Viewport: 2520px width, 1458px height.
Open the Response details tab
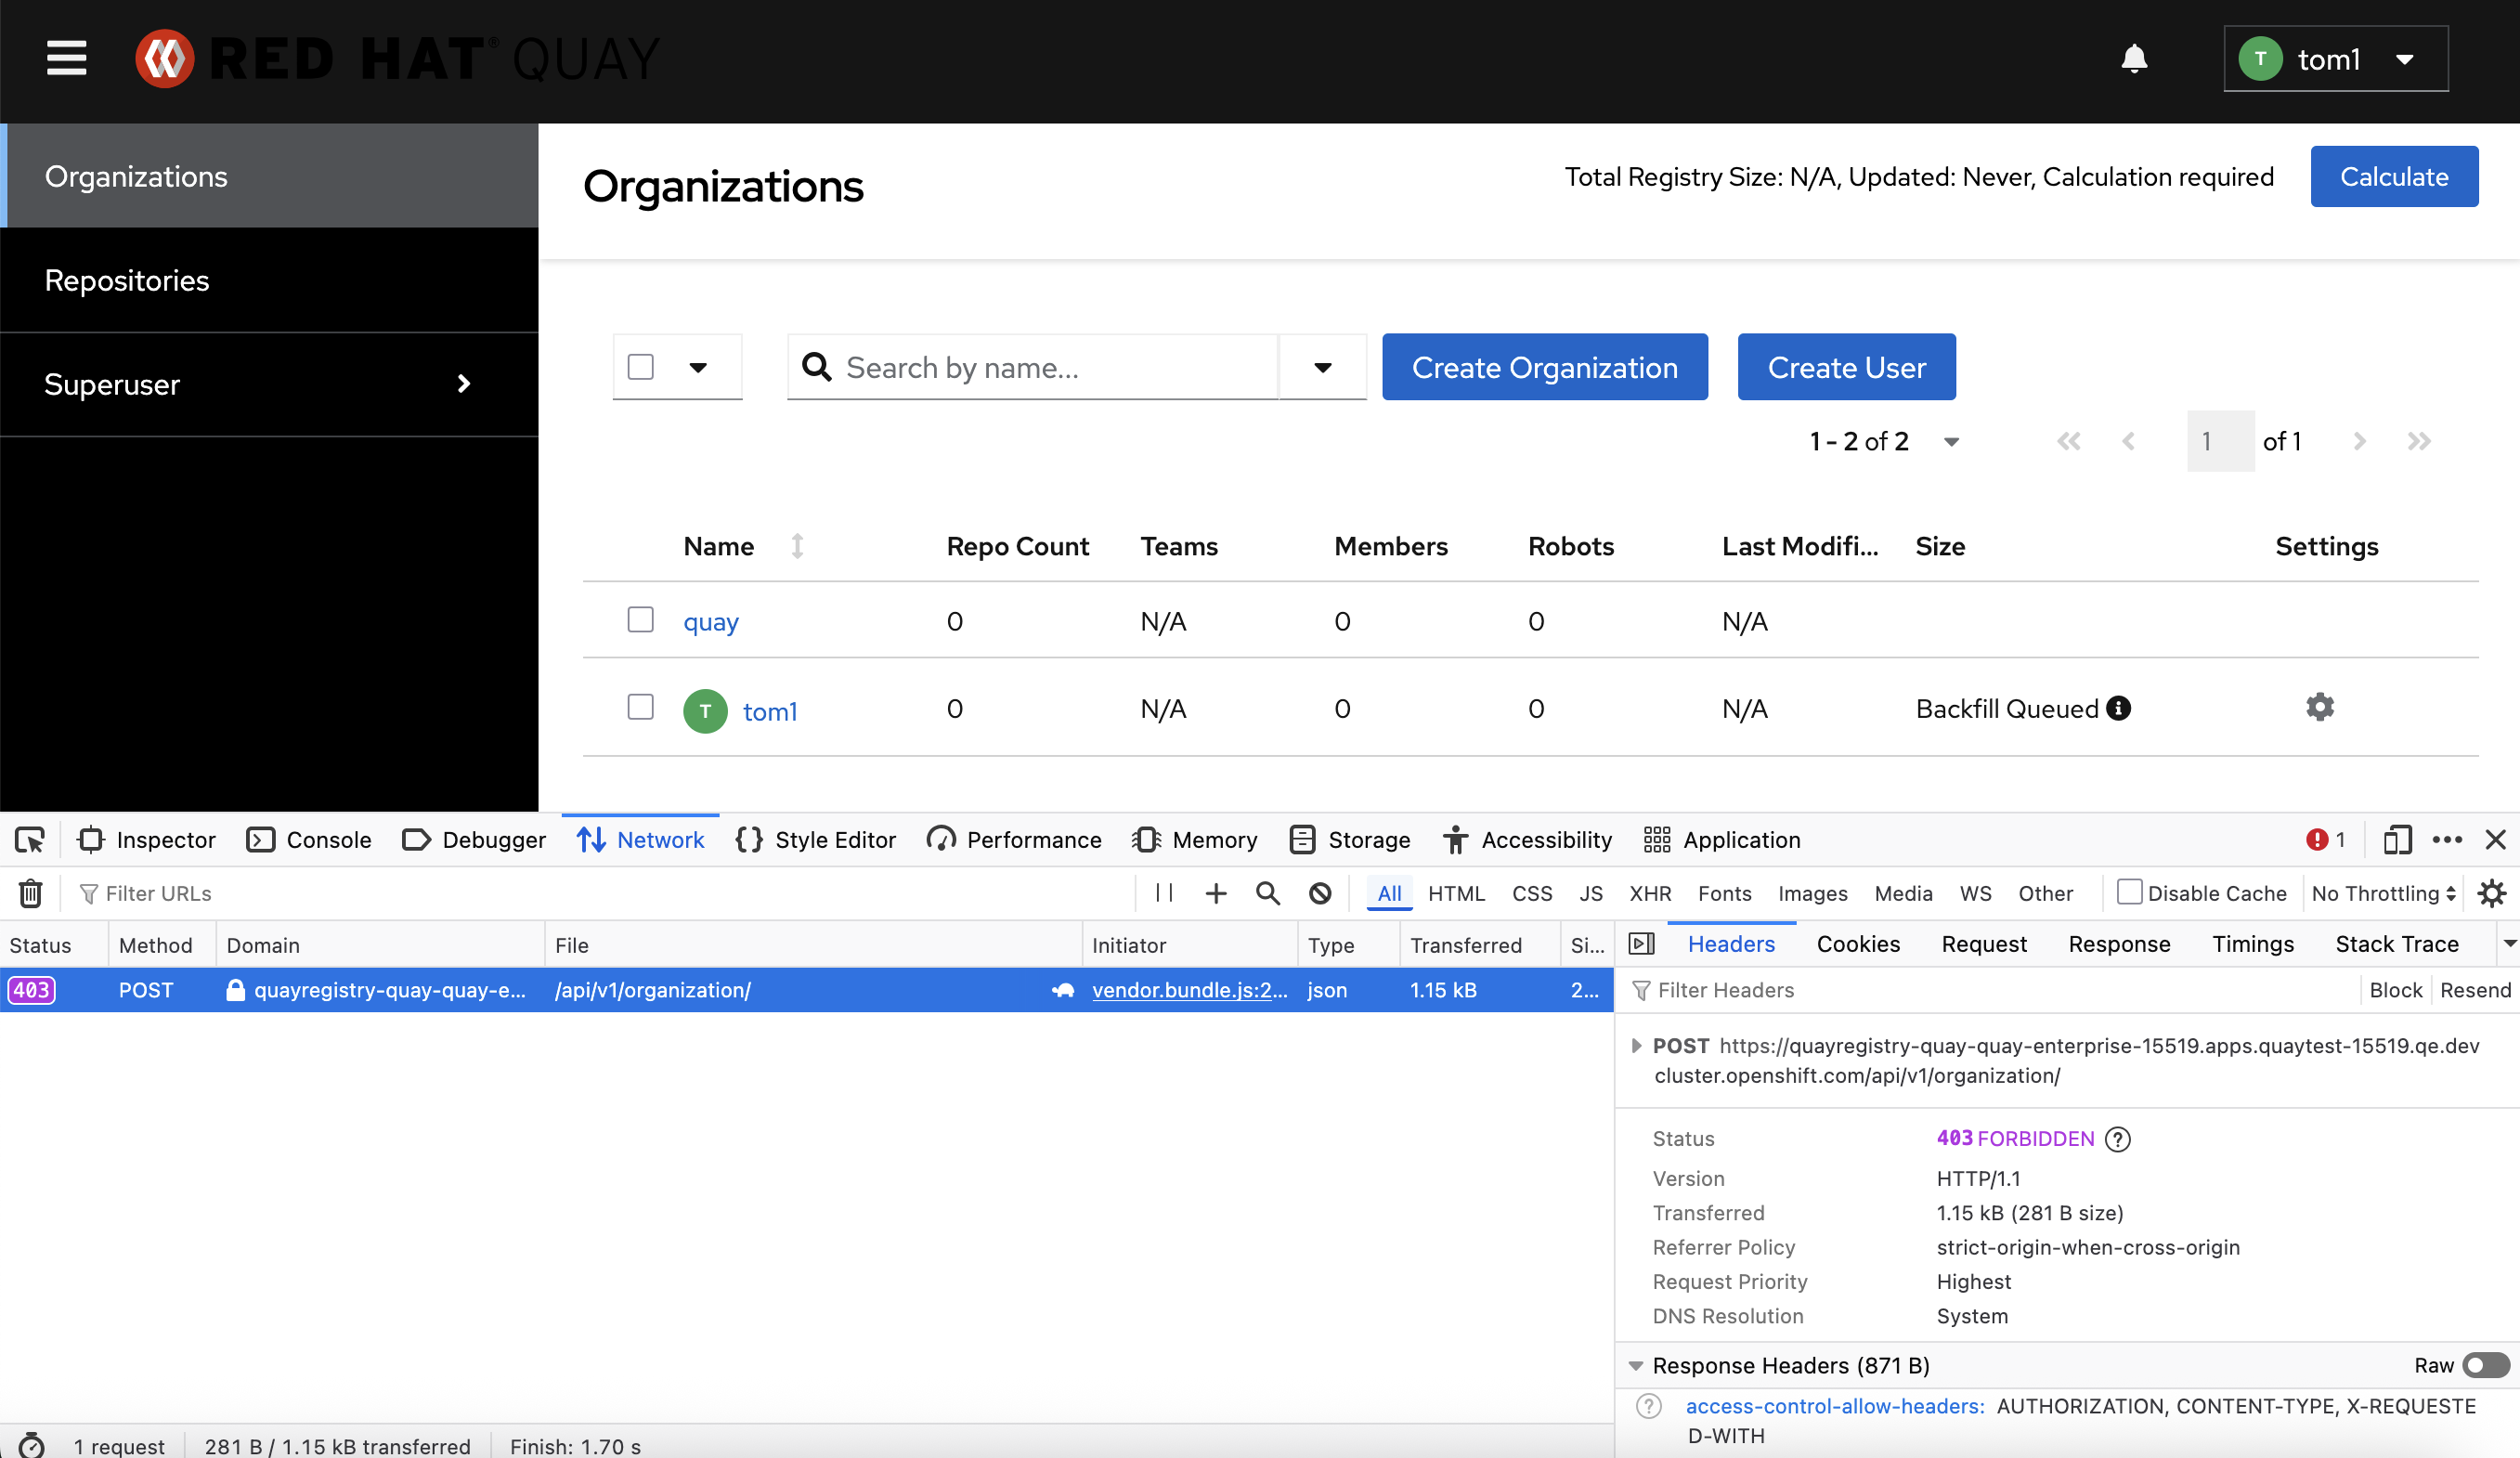coord(2118,943)
